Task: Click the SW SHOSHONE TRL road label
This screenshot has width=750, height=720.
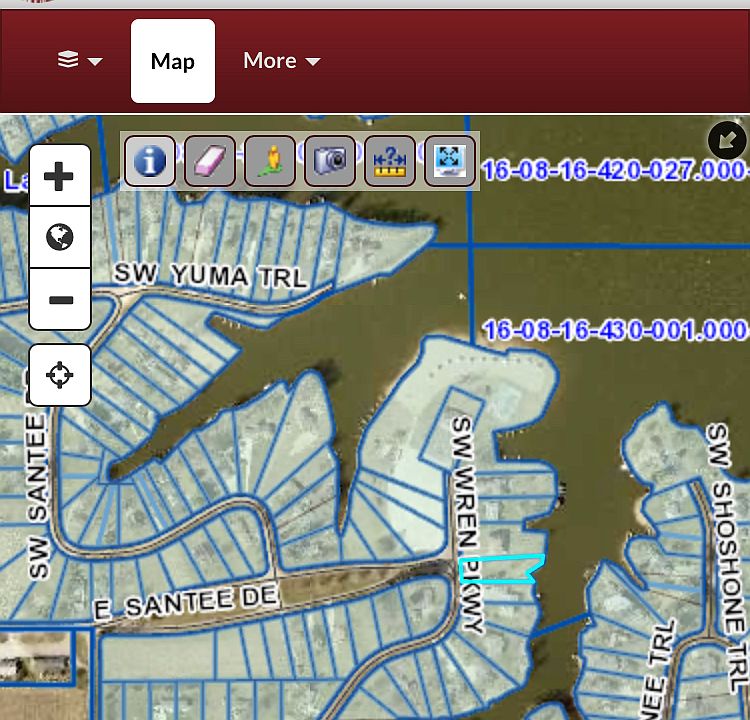Action: 727,557
